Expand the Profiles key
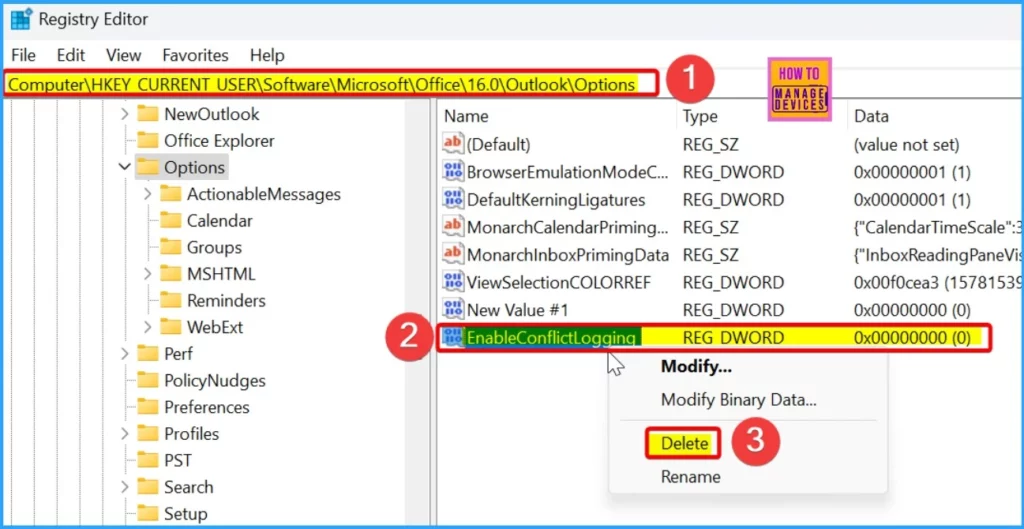Screen dimensions: 1024x529 point(125,434)
